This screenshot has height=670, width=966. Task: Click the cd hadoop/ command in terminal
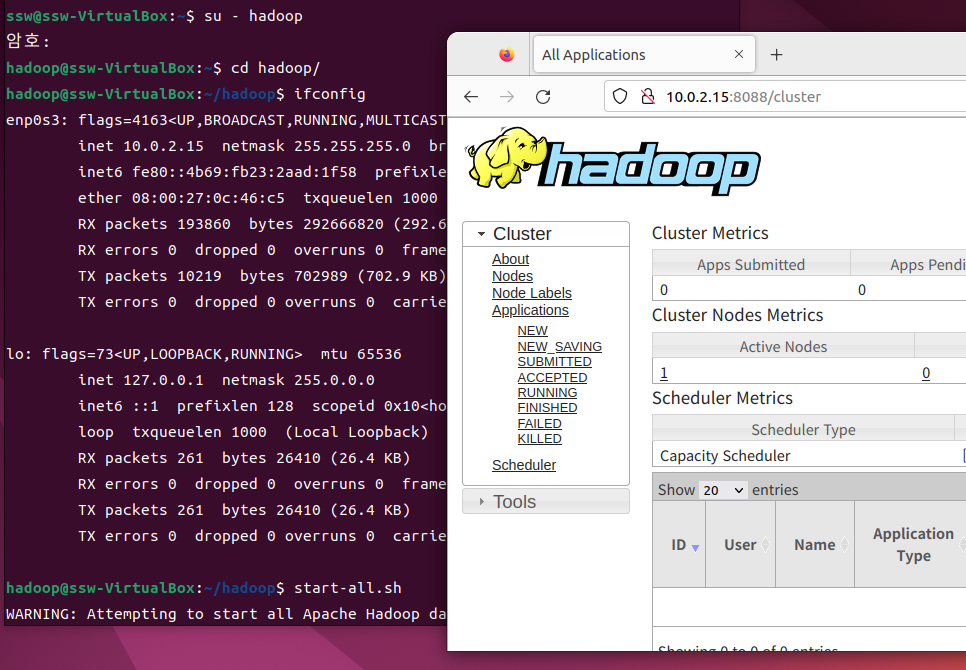pos(275,68)
